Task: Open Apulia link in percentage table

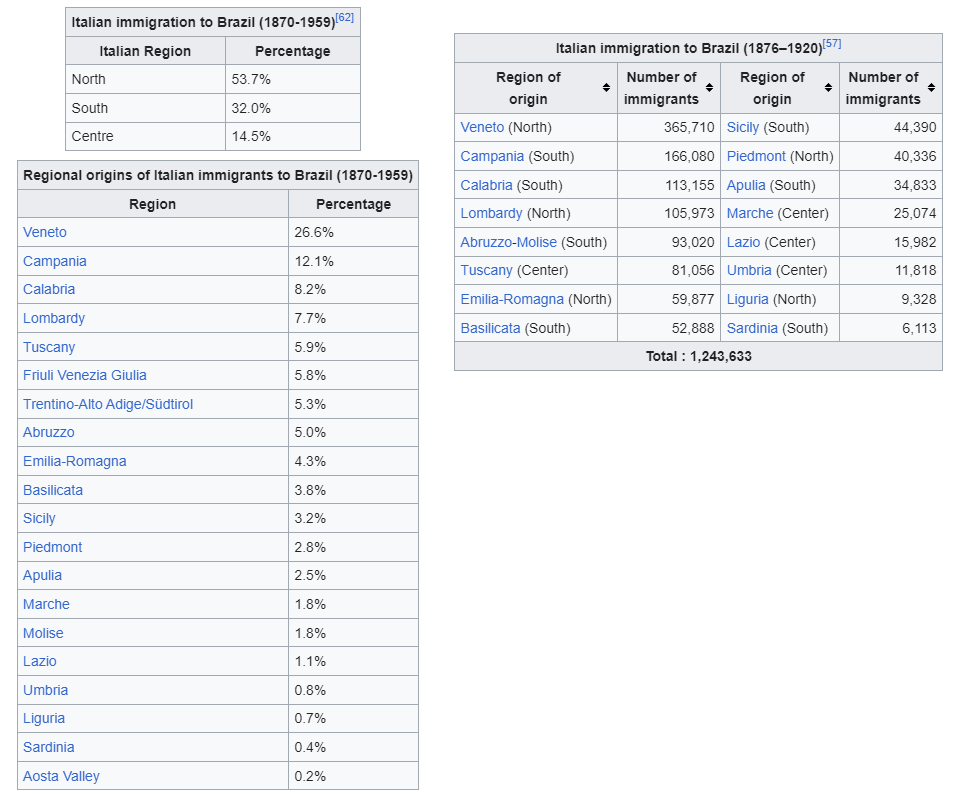Action: (42, 575)
